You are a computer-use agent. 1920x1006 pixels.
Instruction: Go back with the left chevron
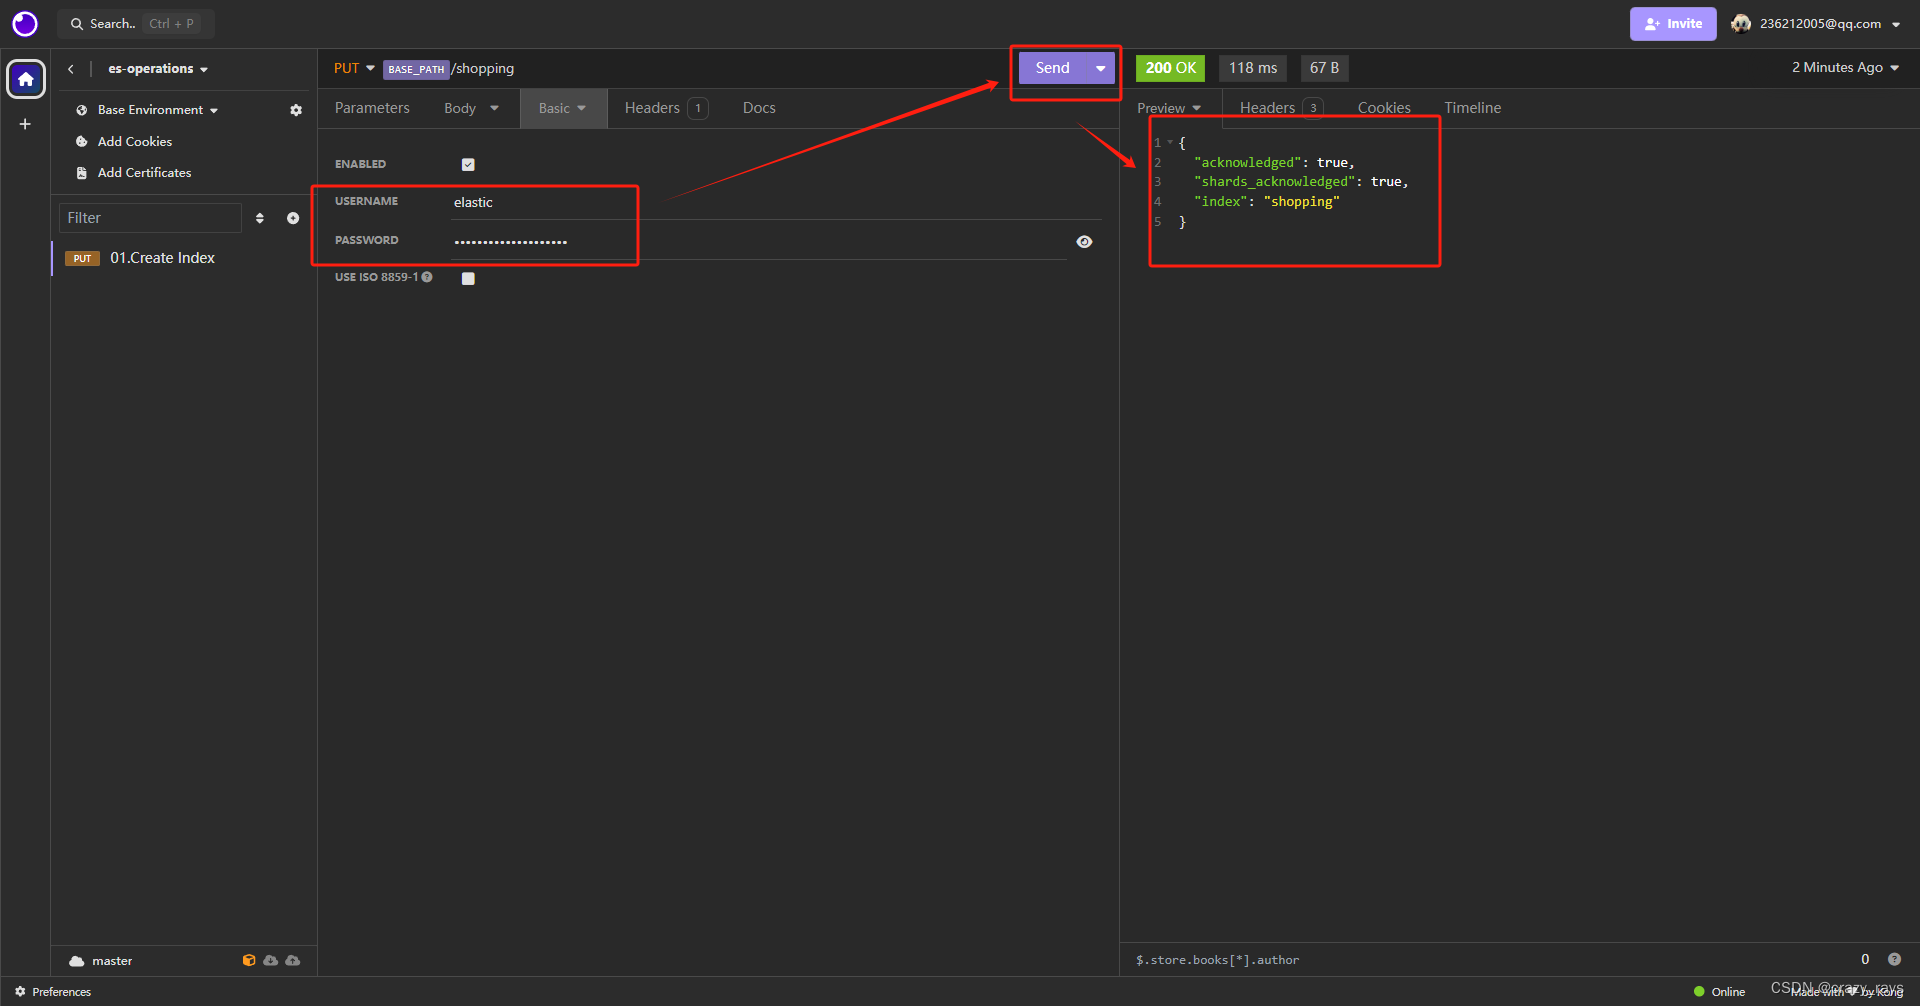71,69
